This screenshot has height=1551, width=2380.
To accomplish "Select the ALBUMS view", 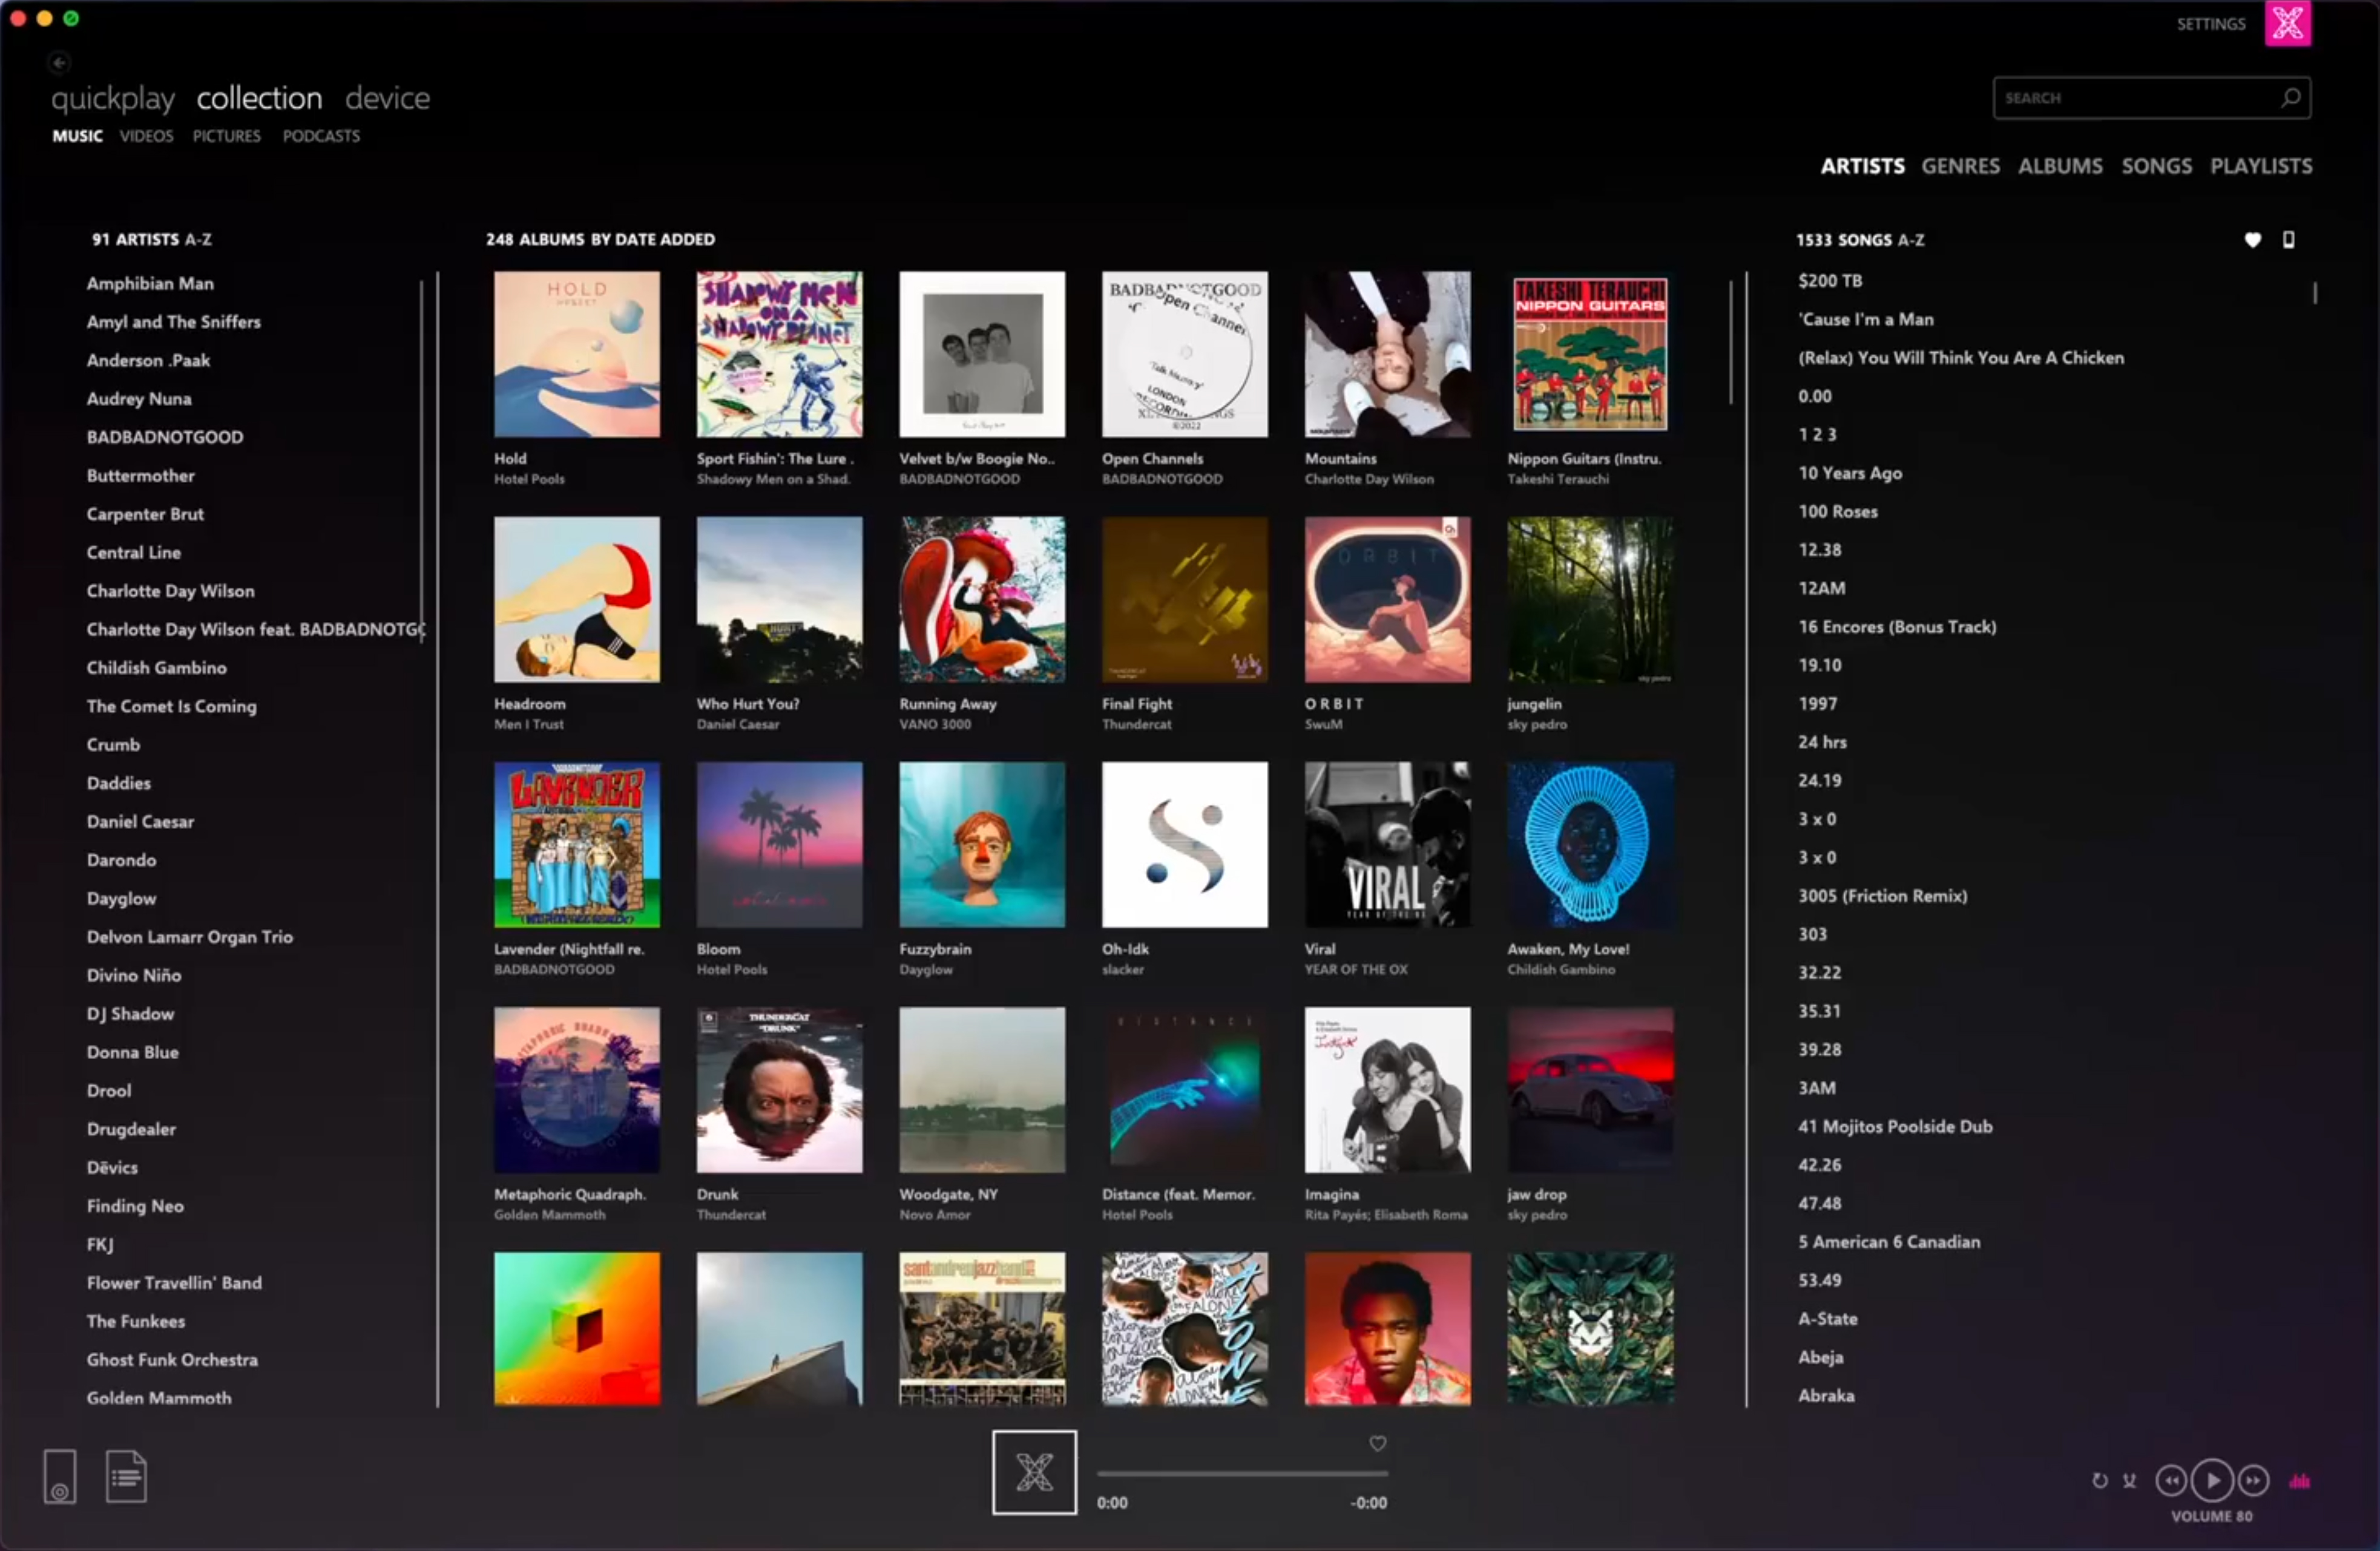I will click(2060, 166).
